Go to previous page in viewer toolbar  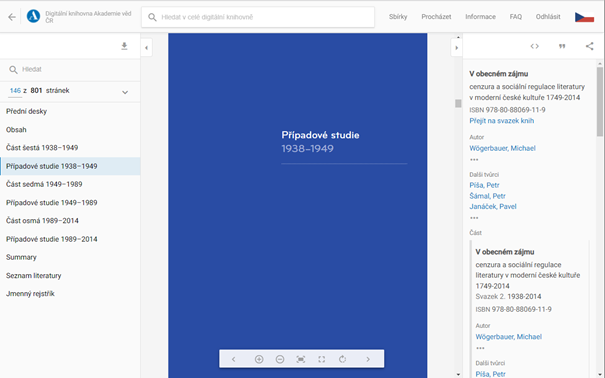pyautogui.click(x=233, y=359)
